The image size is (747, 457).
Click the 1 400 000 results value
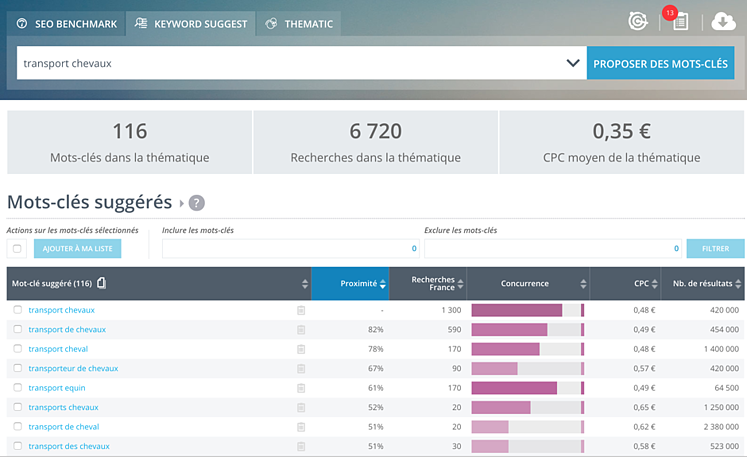[x=721, y=349]
